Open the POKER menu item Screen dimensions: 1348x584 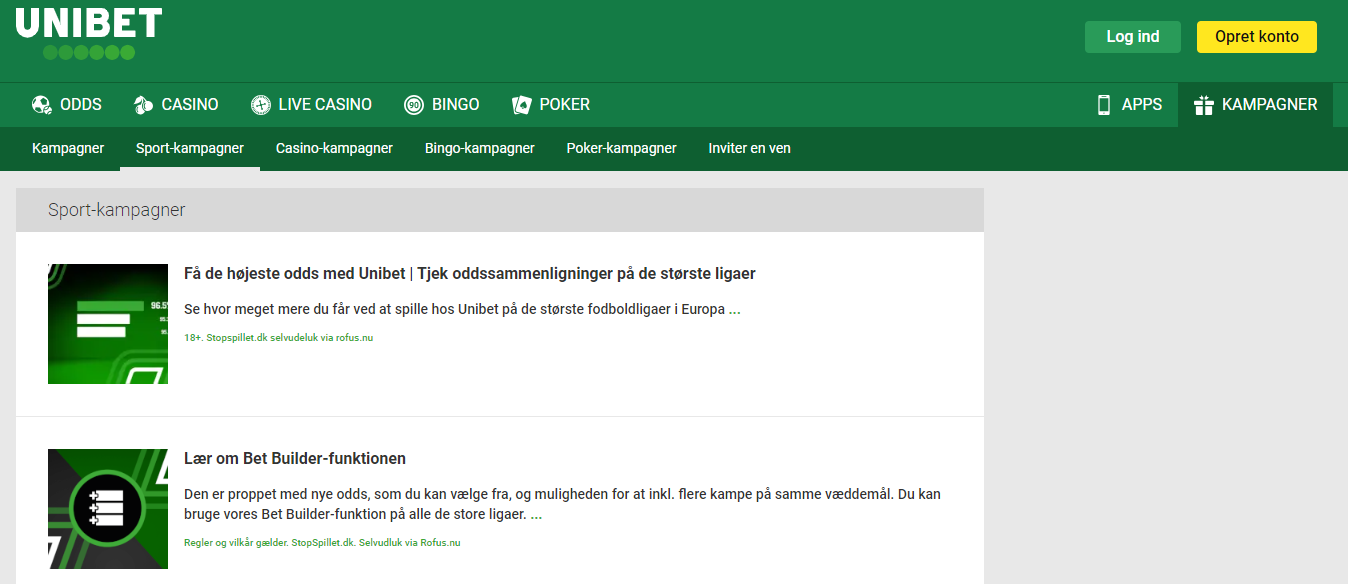(551, 105)
